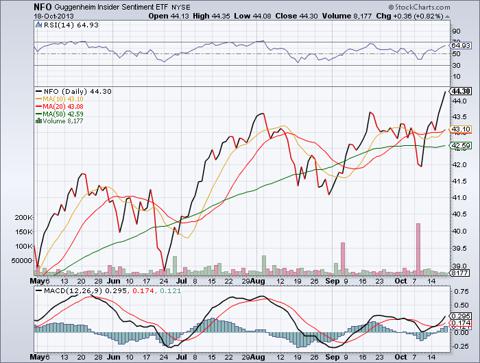Click the 18-Oct-2013 chart date
The height and width of the screenshot is (363, 480).
[54, 16]
